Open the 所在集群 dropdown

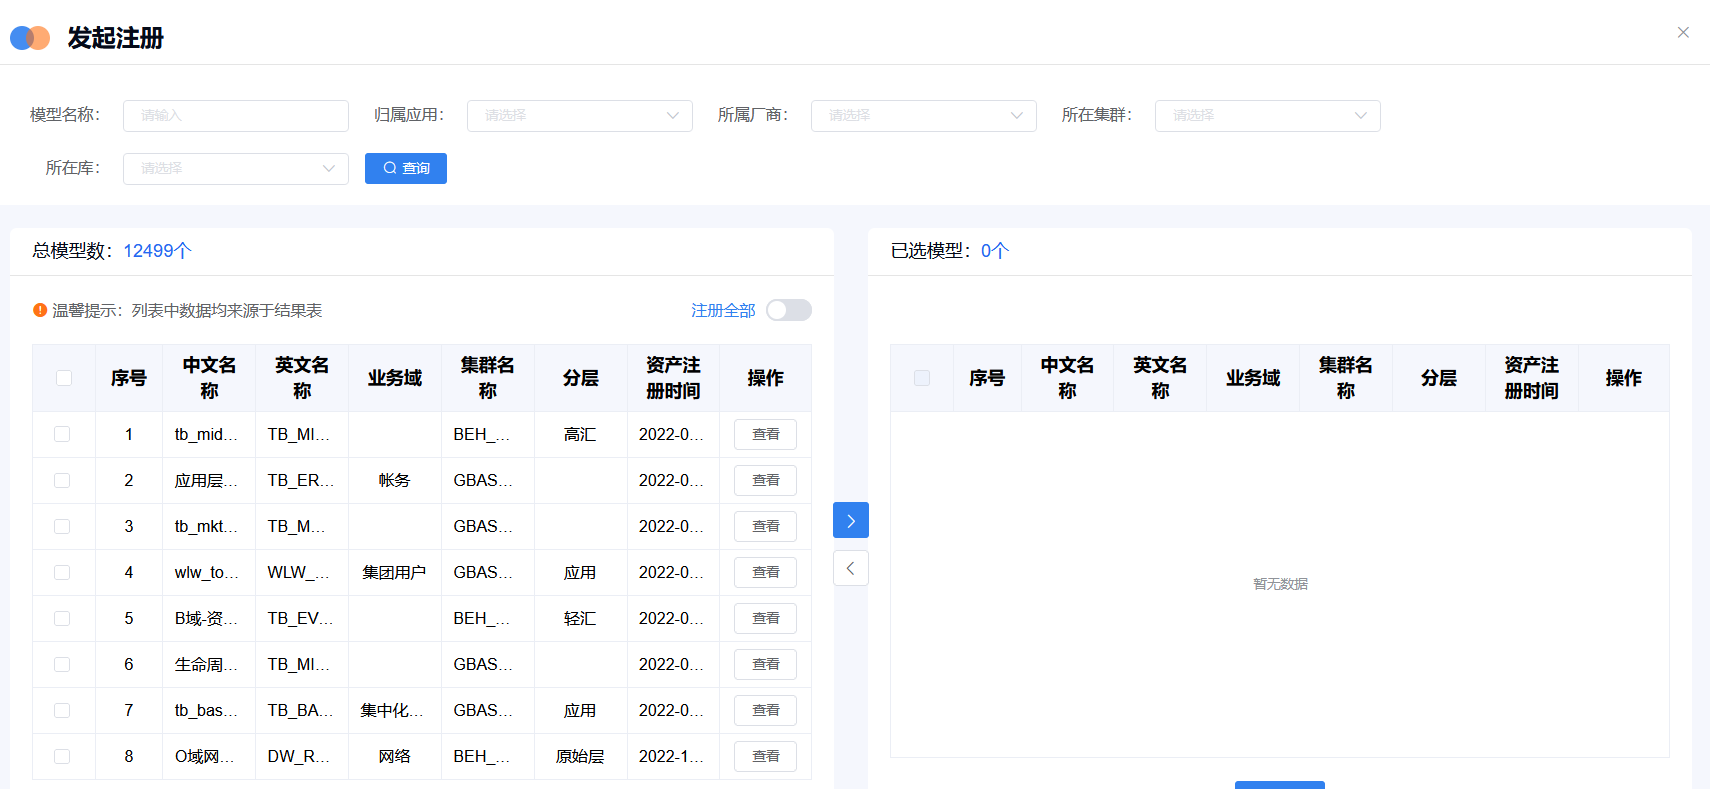pos(1268,116)
